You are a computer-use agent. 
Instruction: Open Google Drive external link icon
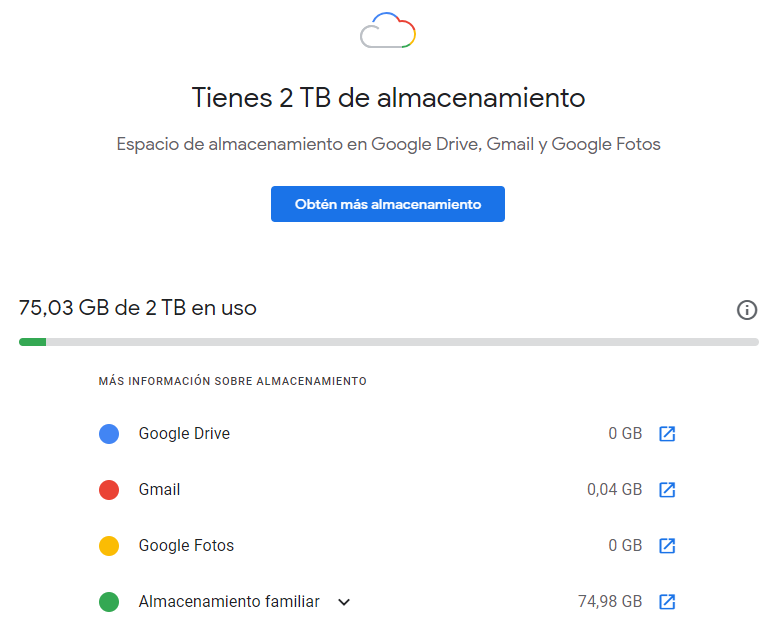[x=667, y=434]
